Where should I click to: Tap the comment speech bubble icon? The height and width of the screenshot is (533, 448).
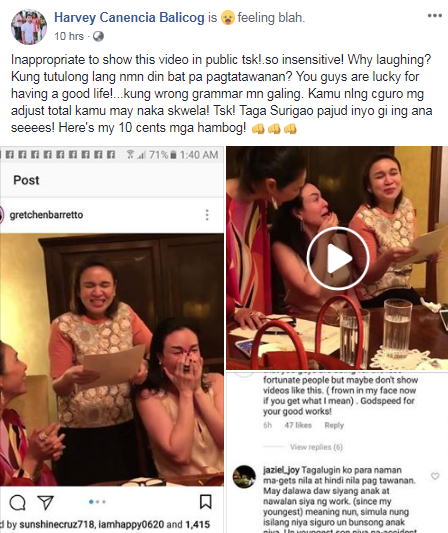pyautogui.click(x=17, y=502)
